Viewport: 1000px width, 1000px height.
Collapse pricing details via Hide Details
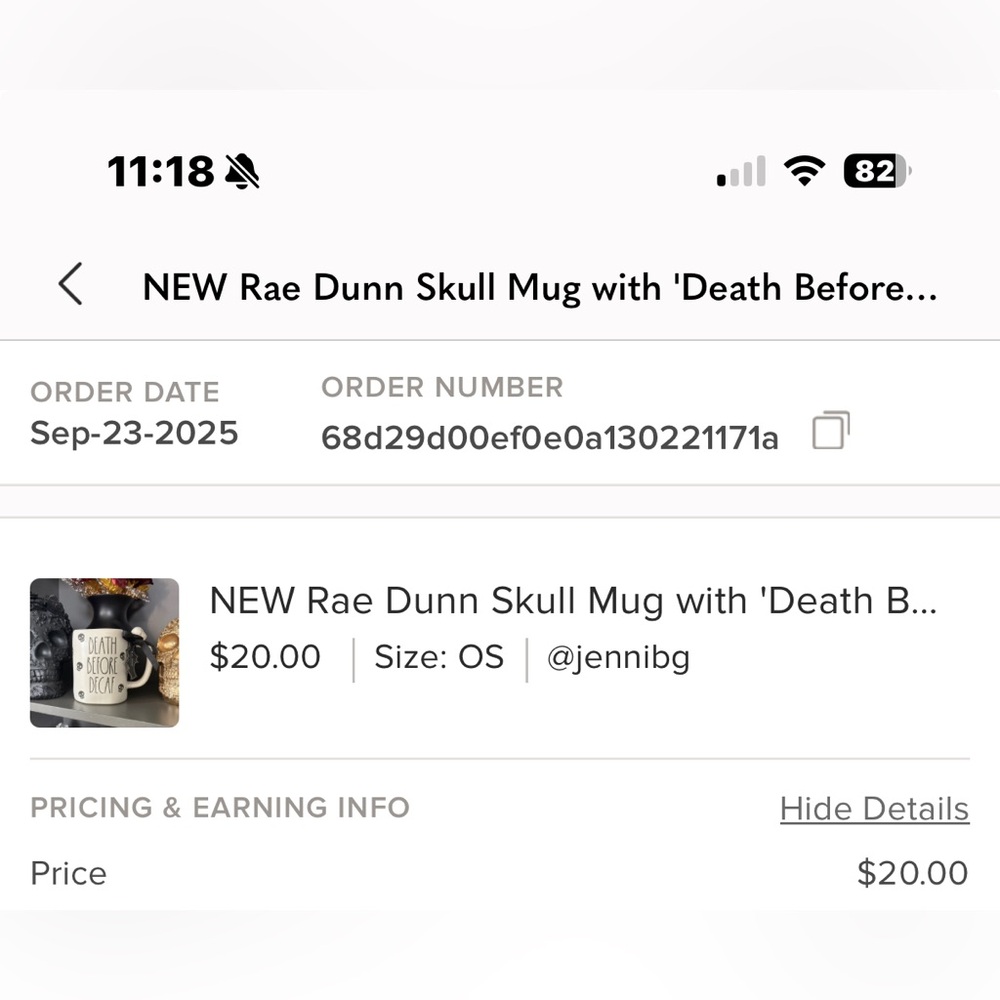[873, 808]
